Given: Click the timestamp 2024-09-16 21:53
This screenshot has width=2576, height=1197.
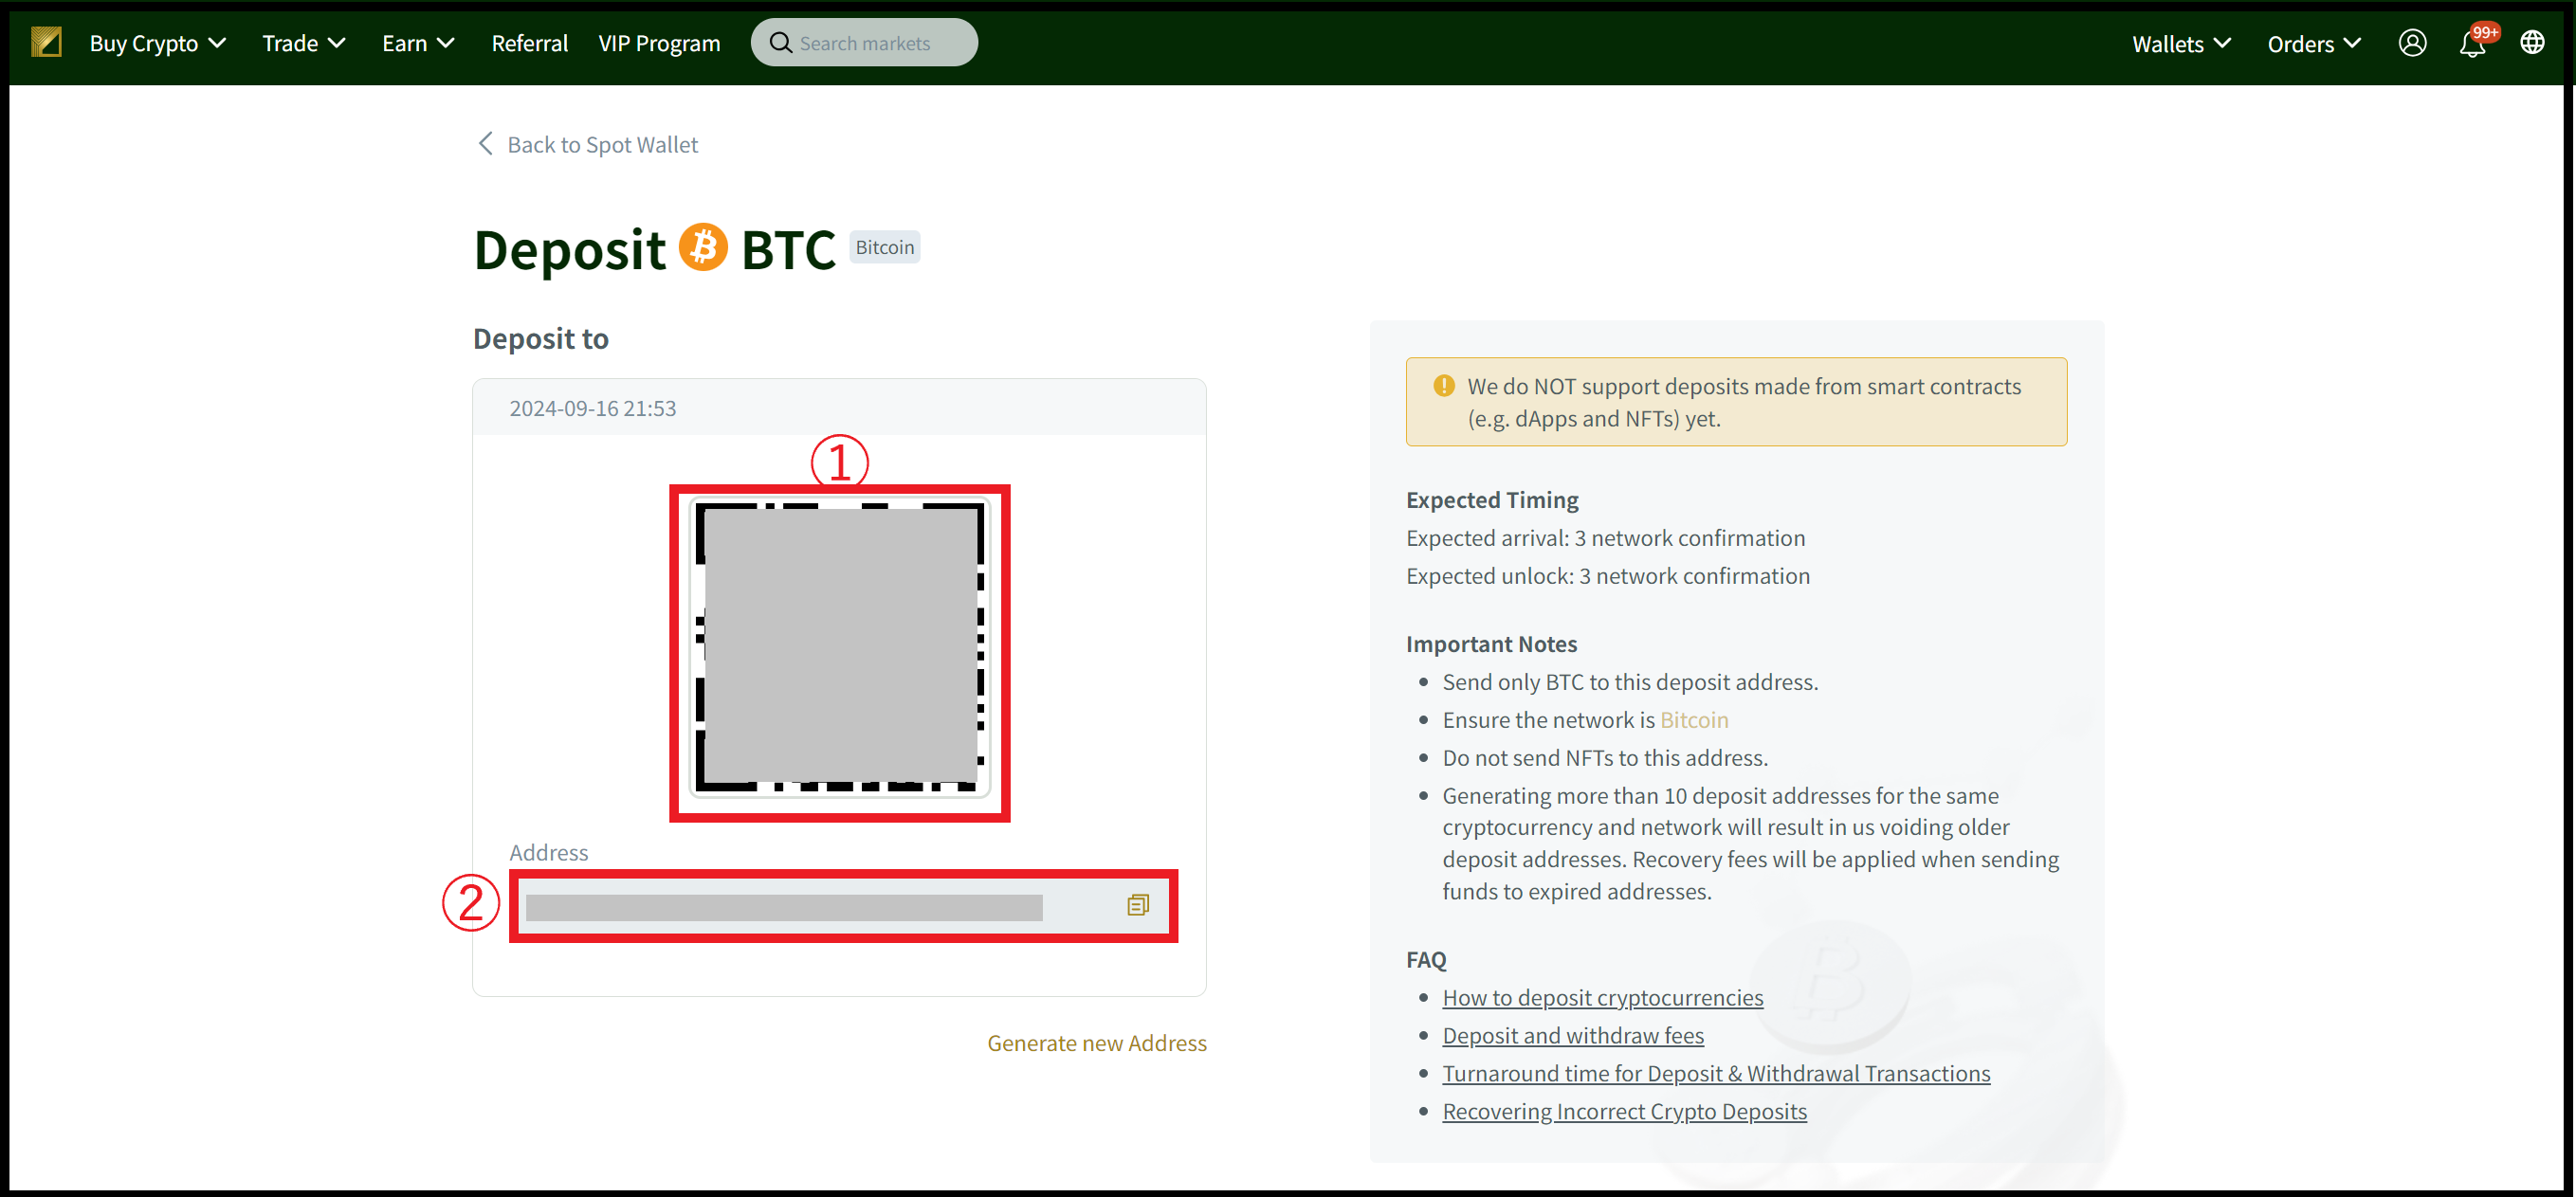Looking at the screenshot, I should pos(593,408).
